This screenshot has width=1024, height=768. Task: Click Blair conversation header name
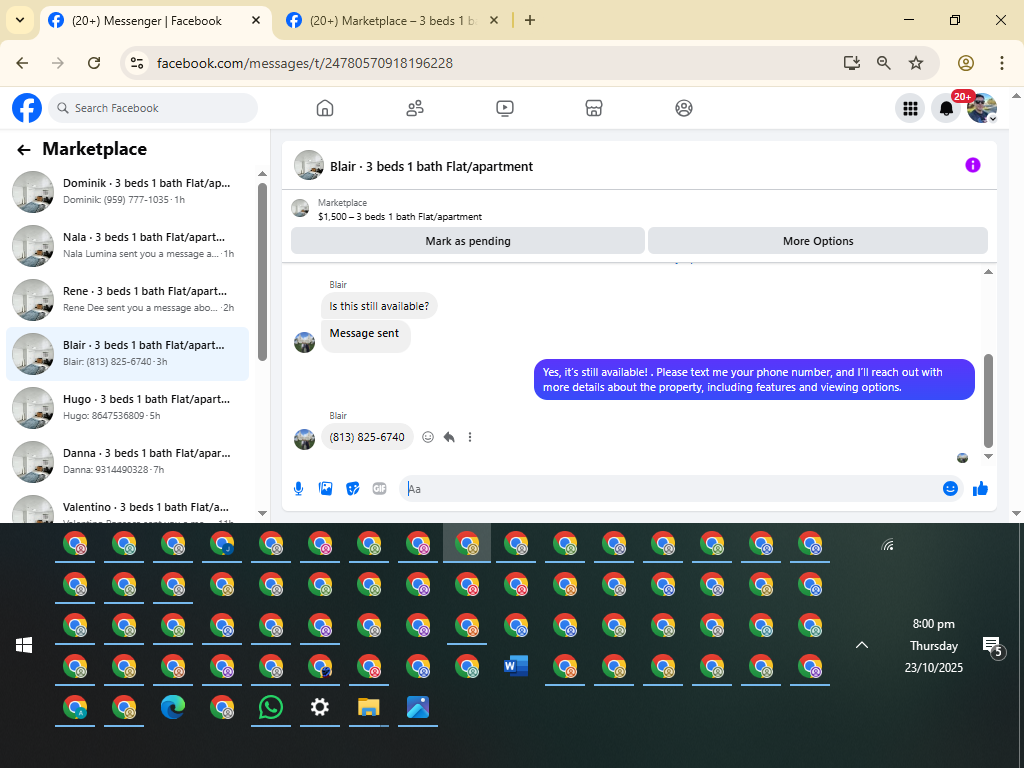[x=431, y=167]
